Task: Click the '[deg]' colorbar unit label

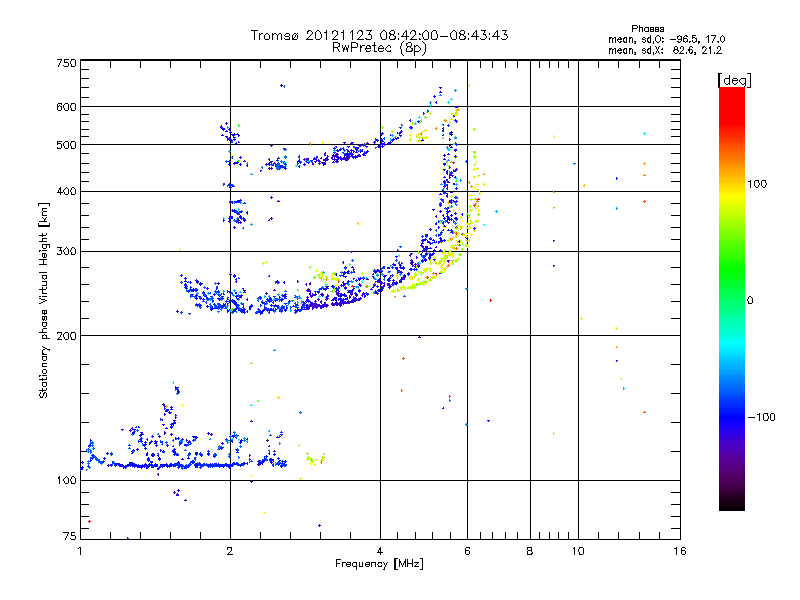Action: pos(734,80)
